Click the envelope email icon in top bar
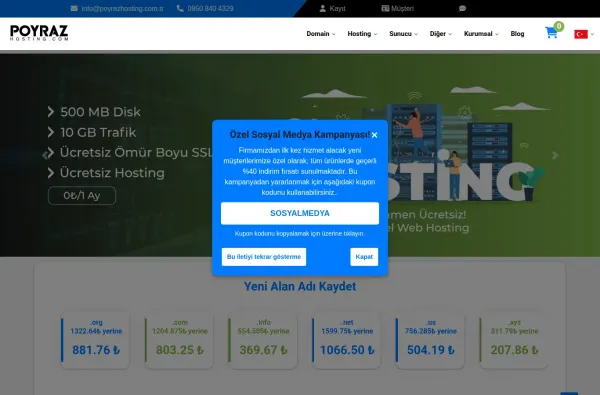This screenshot has width=600, height=395. coord(74,8)
